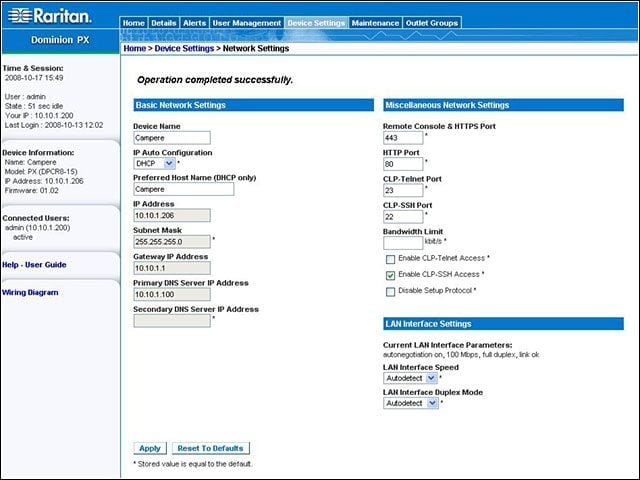The width and height of the screenshot is (640, 480).
Task: Click the Apply button
Action: click(x=150, y=448)
